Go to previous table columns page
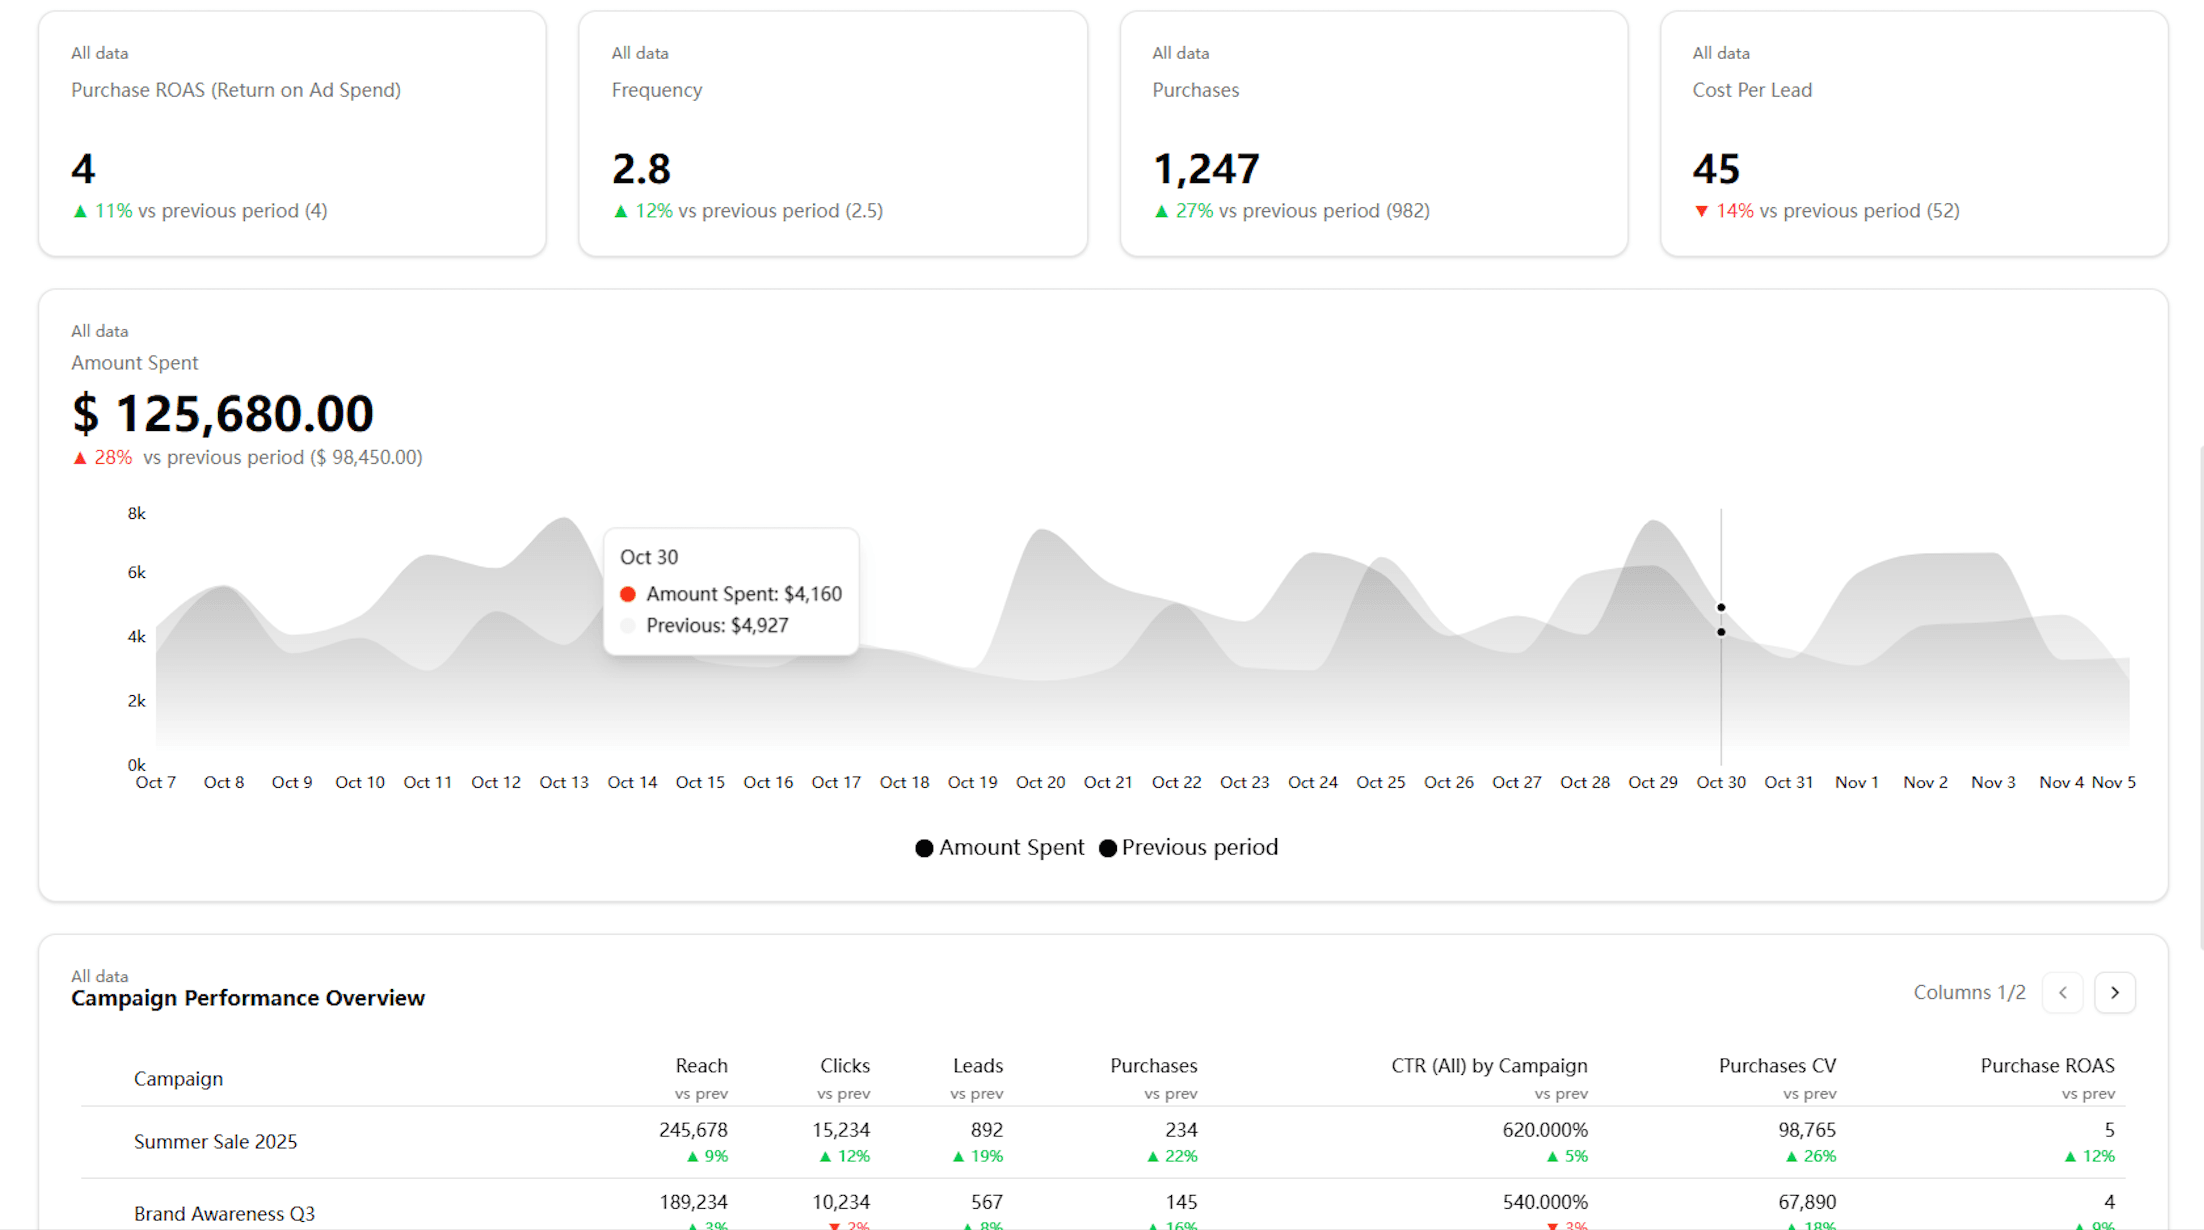Viewport: 2204px width, 1230px height. click(2062, 992)
